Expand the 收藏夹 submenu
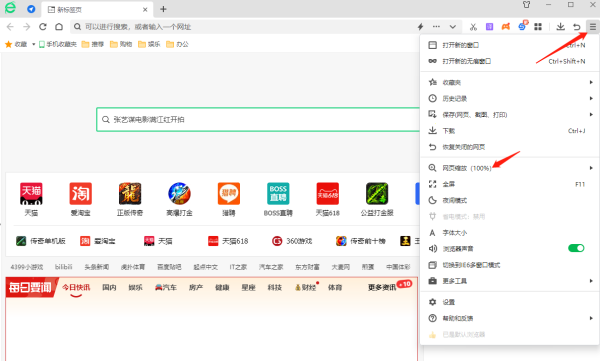 click(509, 82)
